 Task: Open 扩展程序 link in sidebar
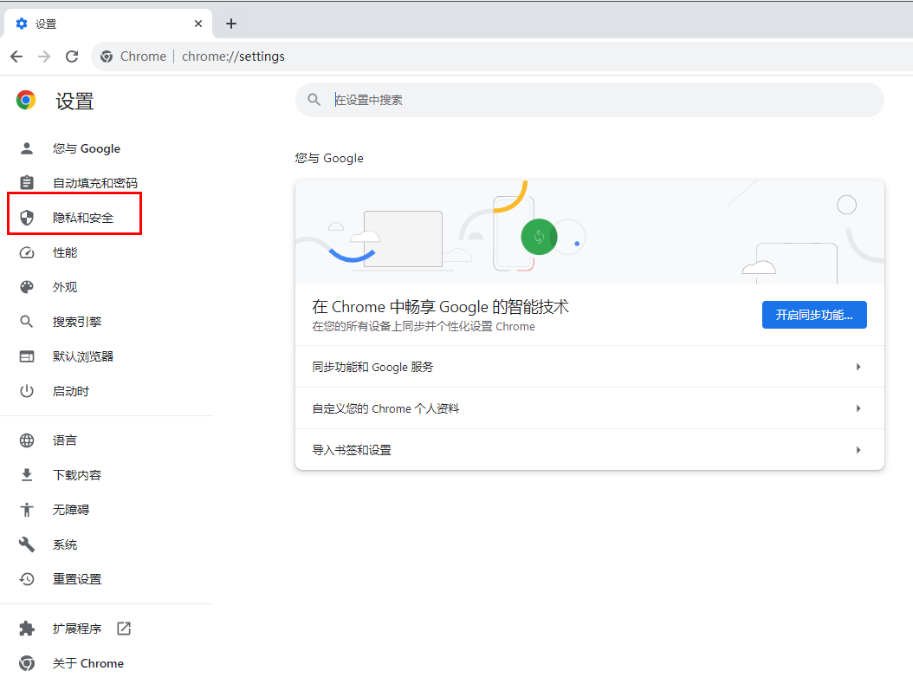click(x=77, y=628)
